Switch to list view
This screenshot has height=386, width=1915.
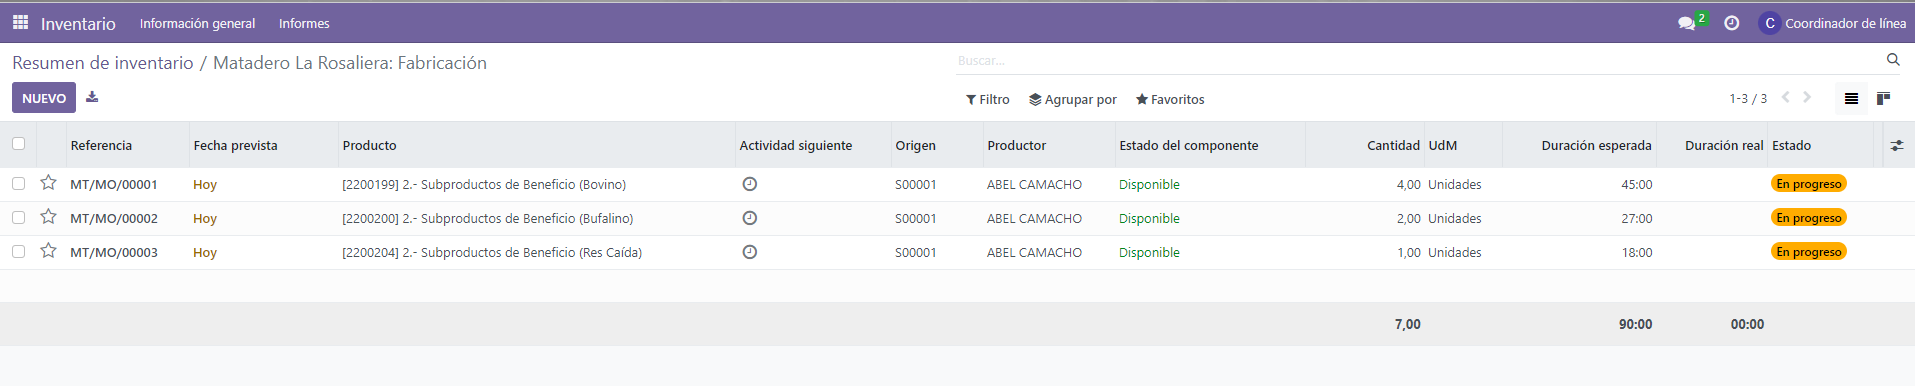[x=1851, y=98]
